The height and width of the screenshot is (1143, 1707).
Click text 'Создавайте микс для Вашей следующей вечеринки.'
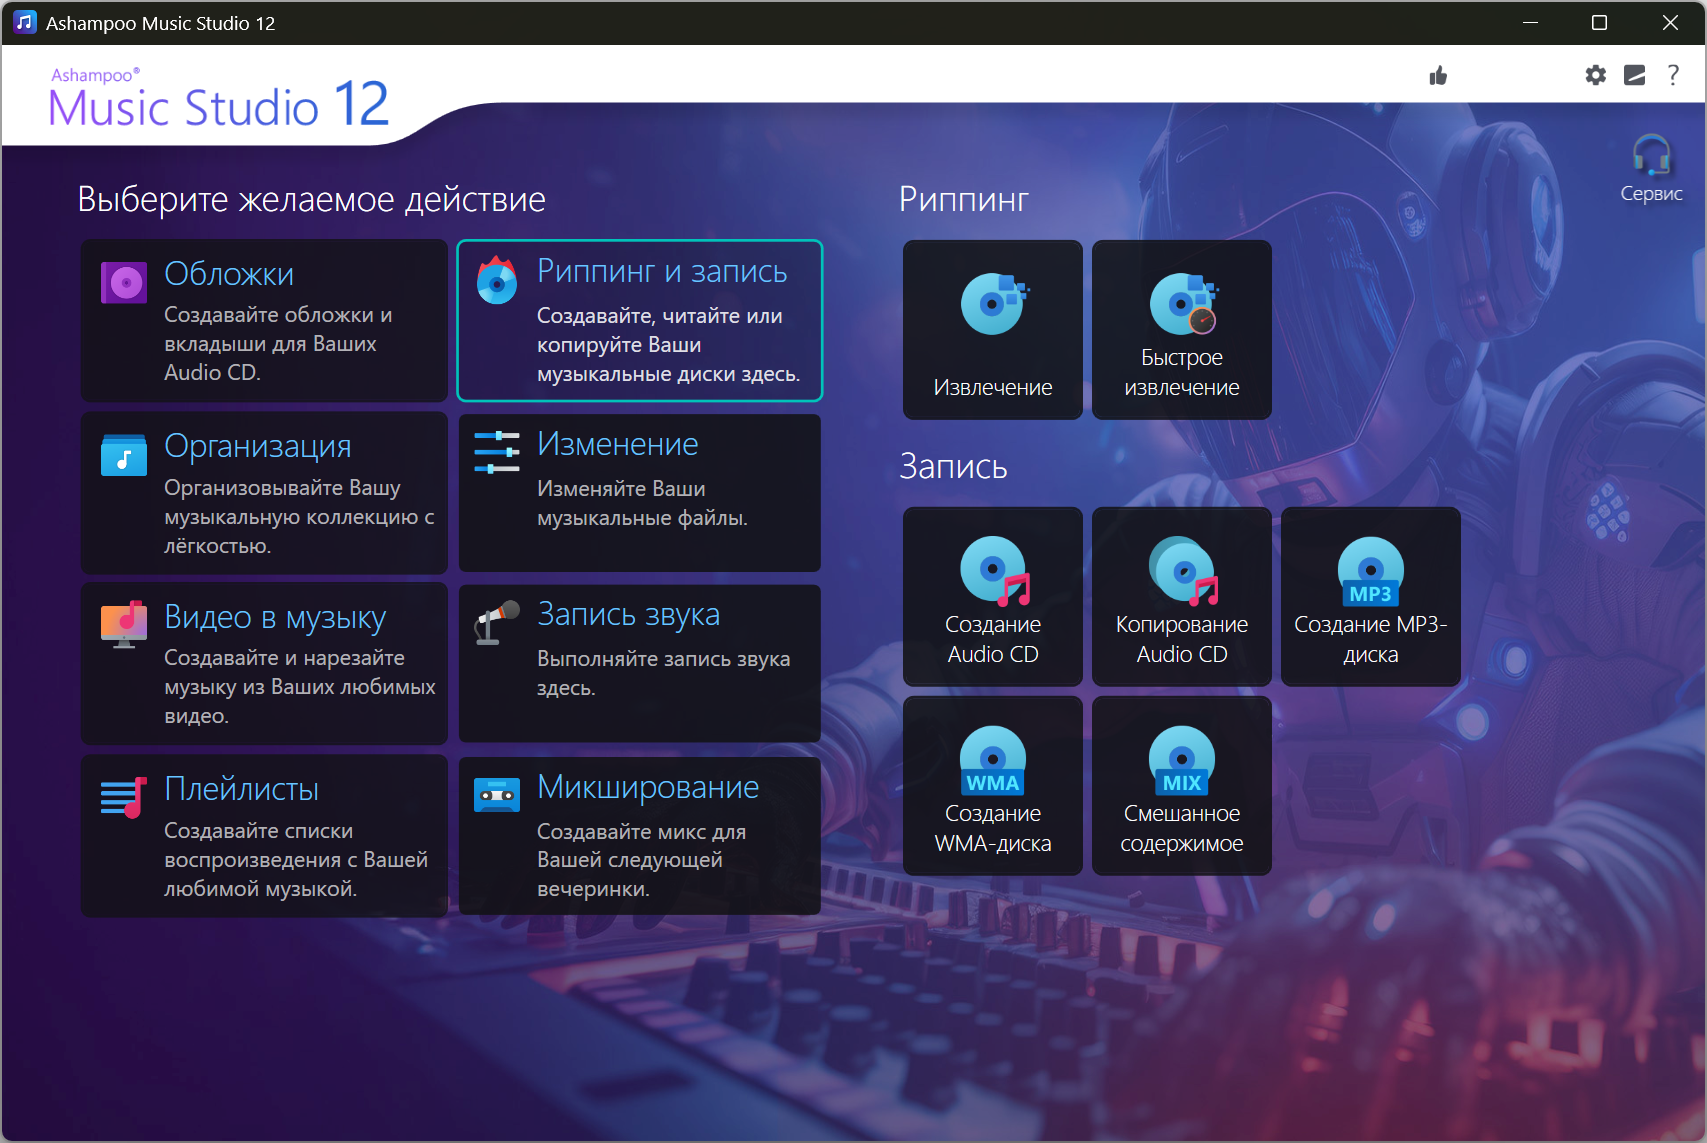[x=641, y=860]
